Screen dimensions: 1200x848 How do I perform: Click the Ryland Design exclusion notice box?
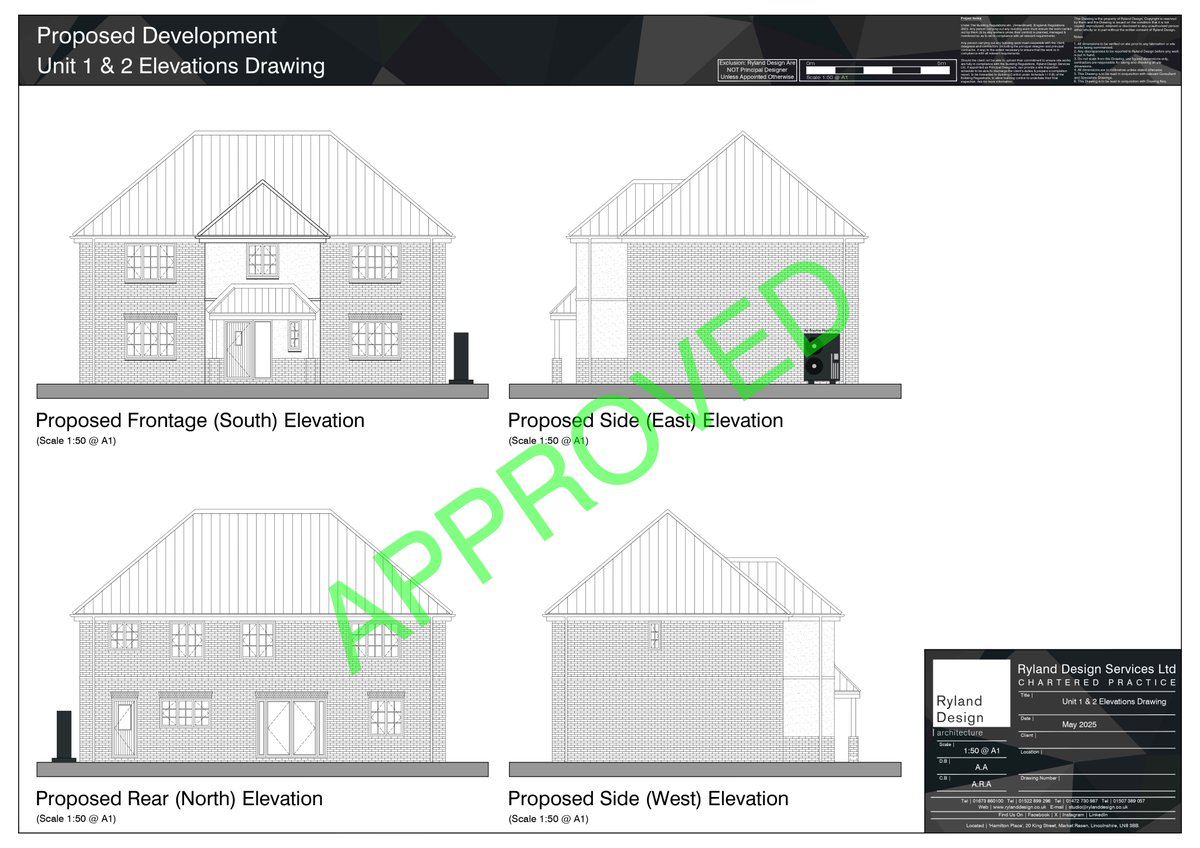point(757,72)
